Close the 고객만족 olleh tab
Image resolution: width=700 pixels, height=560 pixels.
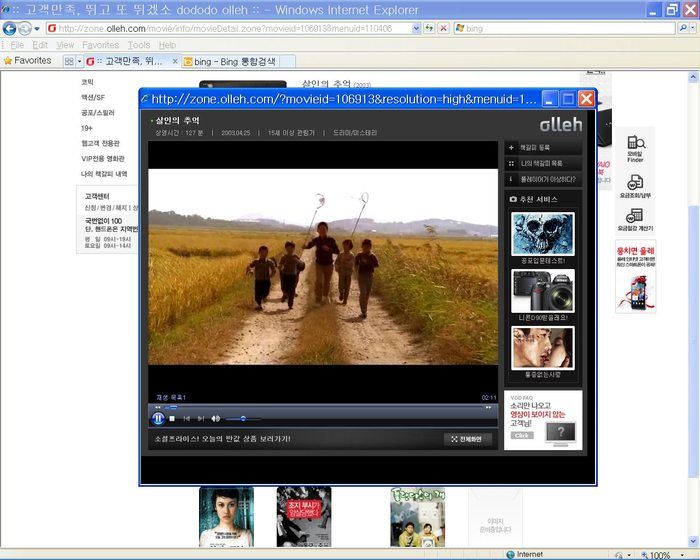point(175,61)
